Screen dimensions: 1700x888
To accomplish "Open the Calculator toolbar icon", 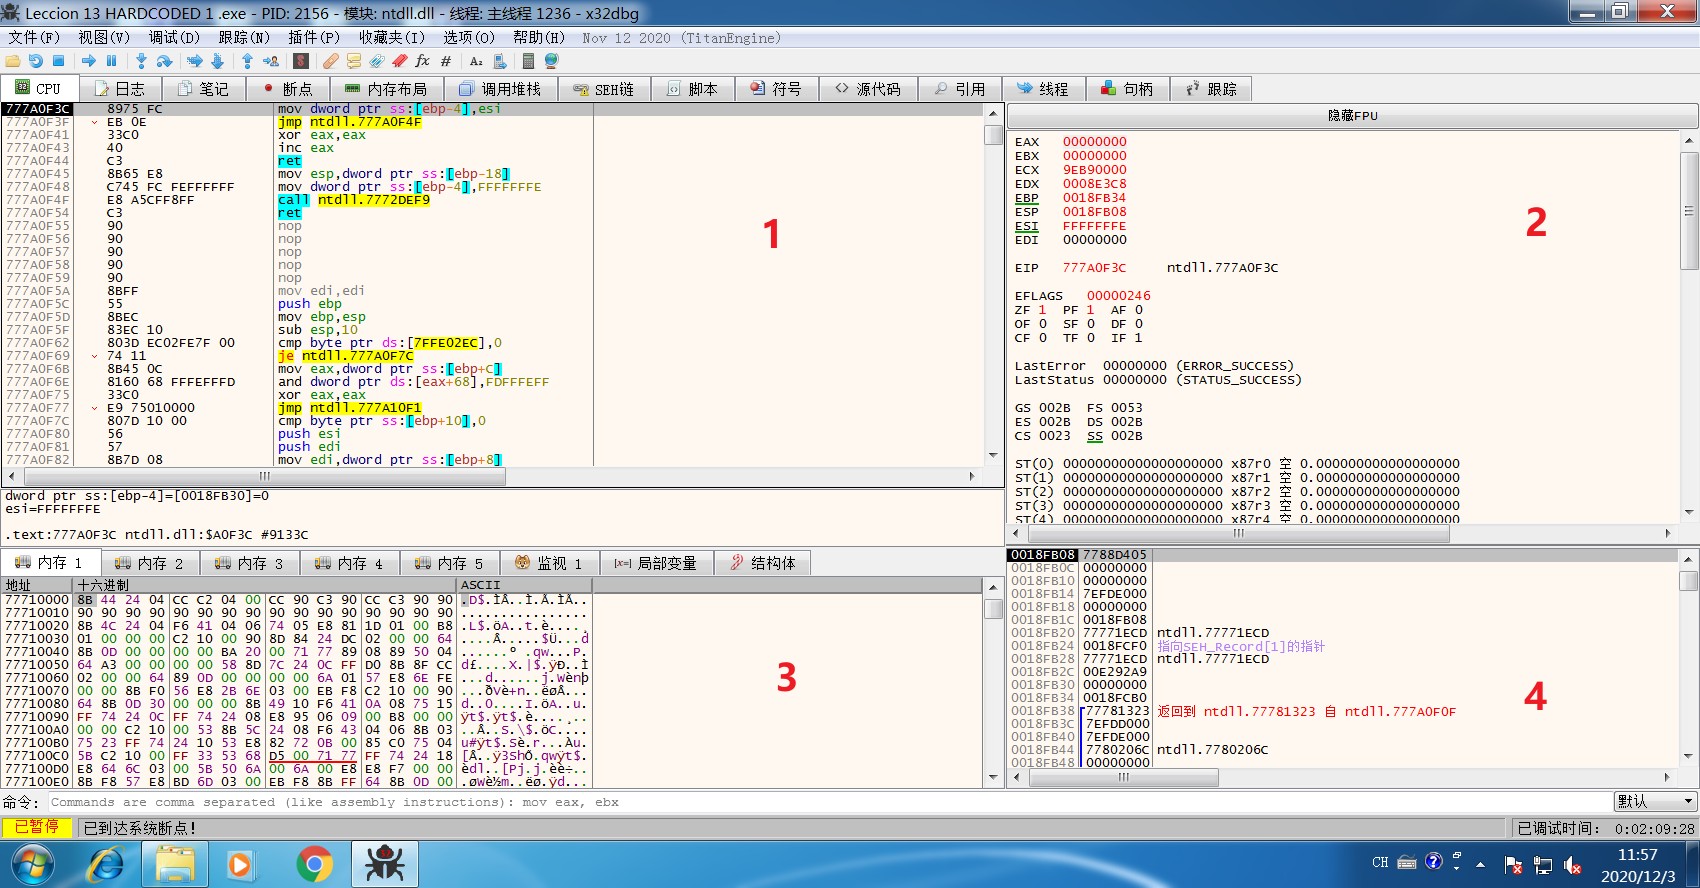I will coord(528,61).
